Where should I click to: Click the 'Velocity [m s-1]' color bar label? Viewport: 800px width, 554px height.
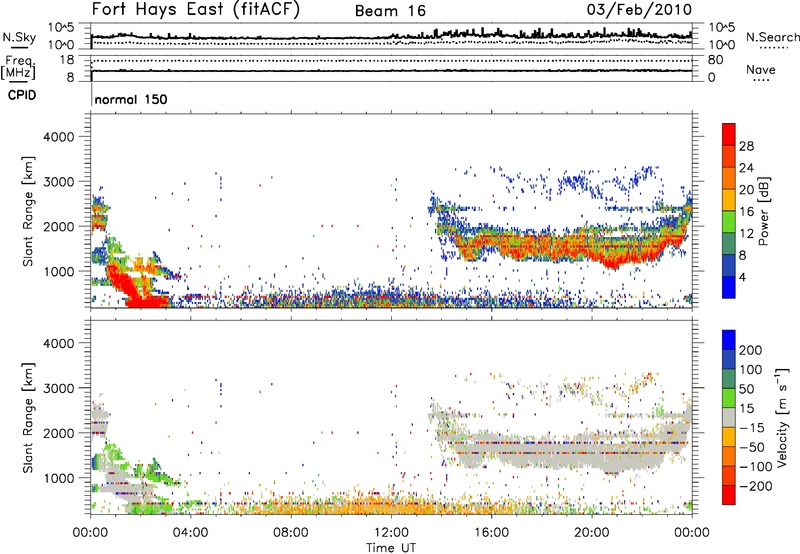(x=782, y=417)
